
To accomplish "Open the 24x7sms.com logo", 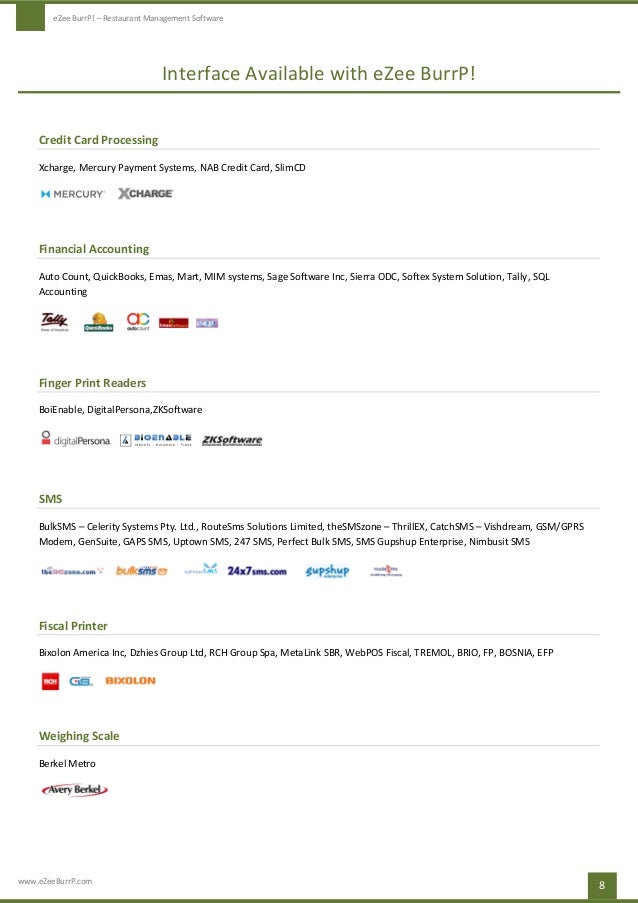I will pyautogui.click(x=257, y=571).
